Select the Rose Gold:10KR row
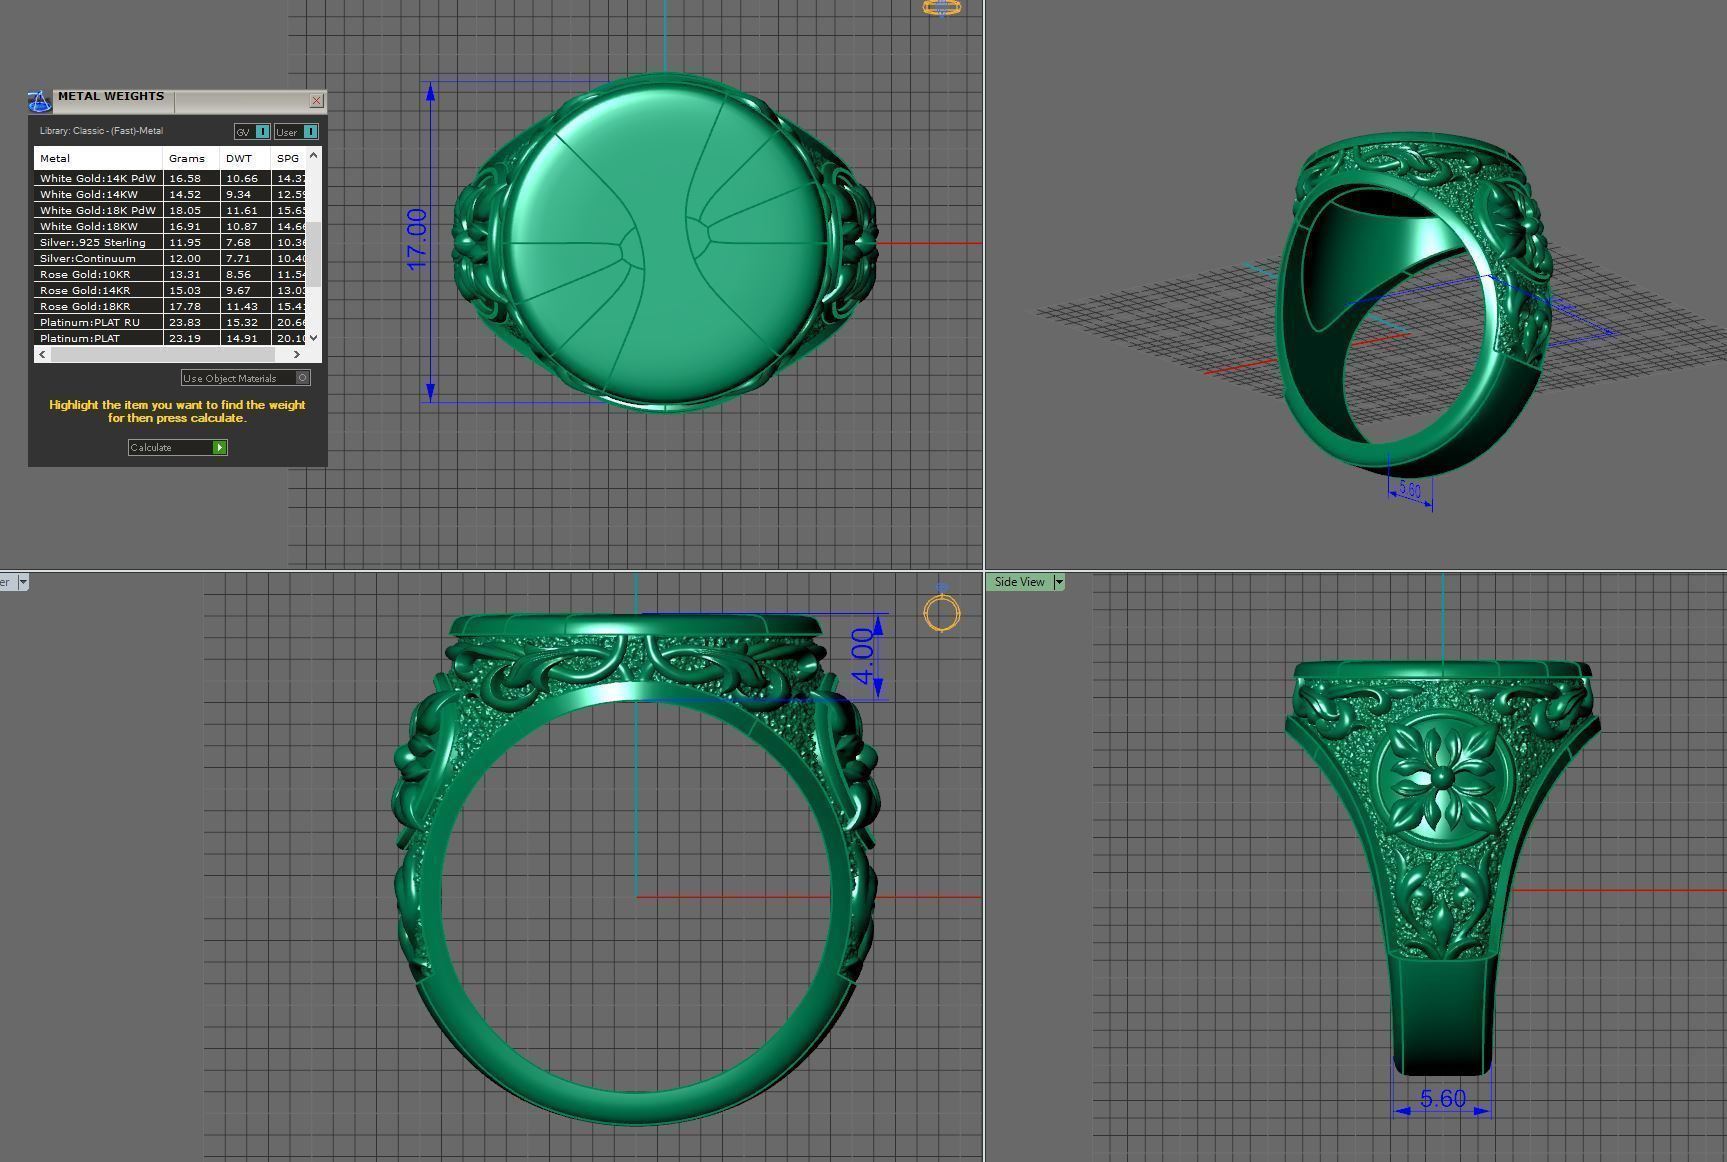Image resolution: width=1727 pixels, height=1162 pixels. 170,274
